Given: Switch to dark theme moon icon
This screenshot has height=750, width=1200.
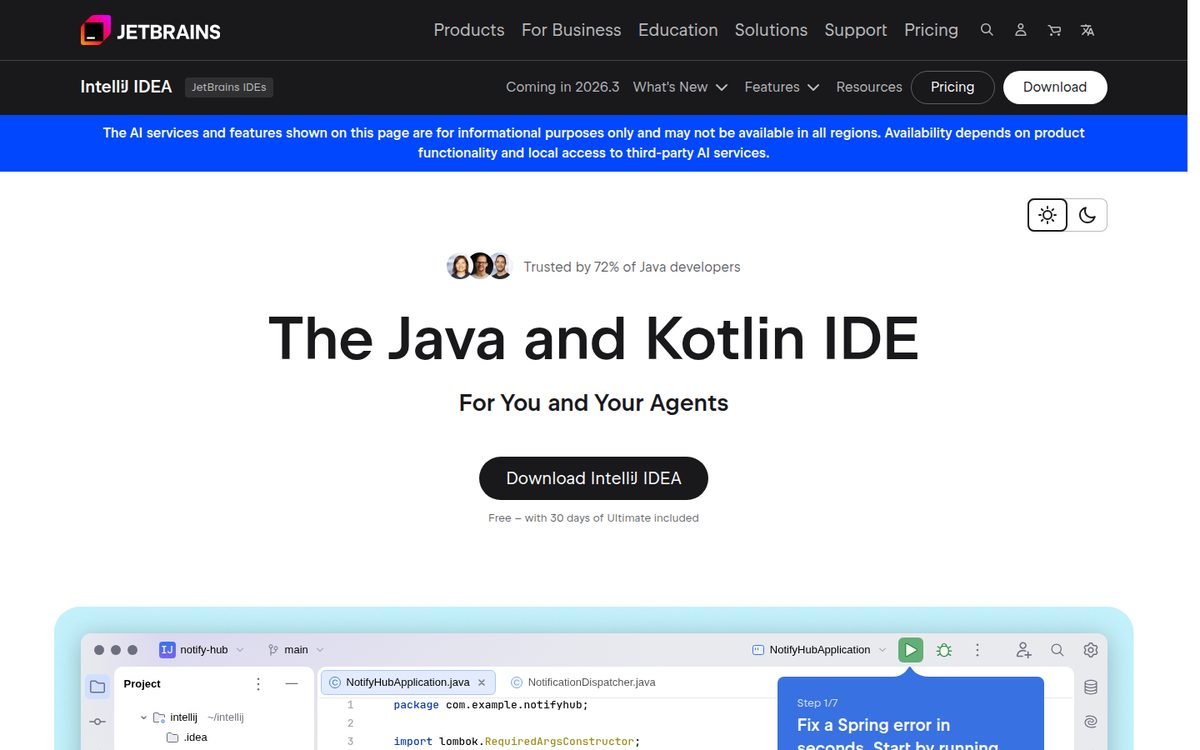Looking at the screenshot, I should click(1087, 215).
